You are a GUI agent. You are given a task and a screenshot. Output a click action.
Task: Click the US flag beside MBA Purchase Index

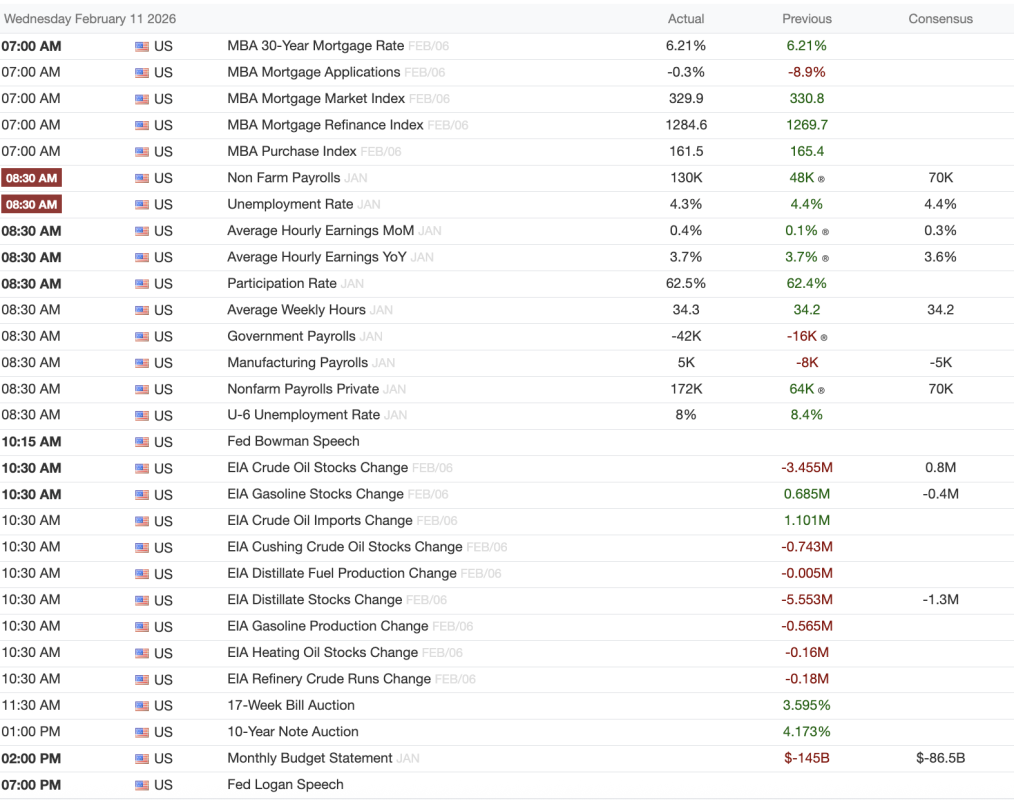click(x=142, y=152)
